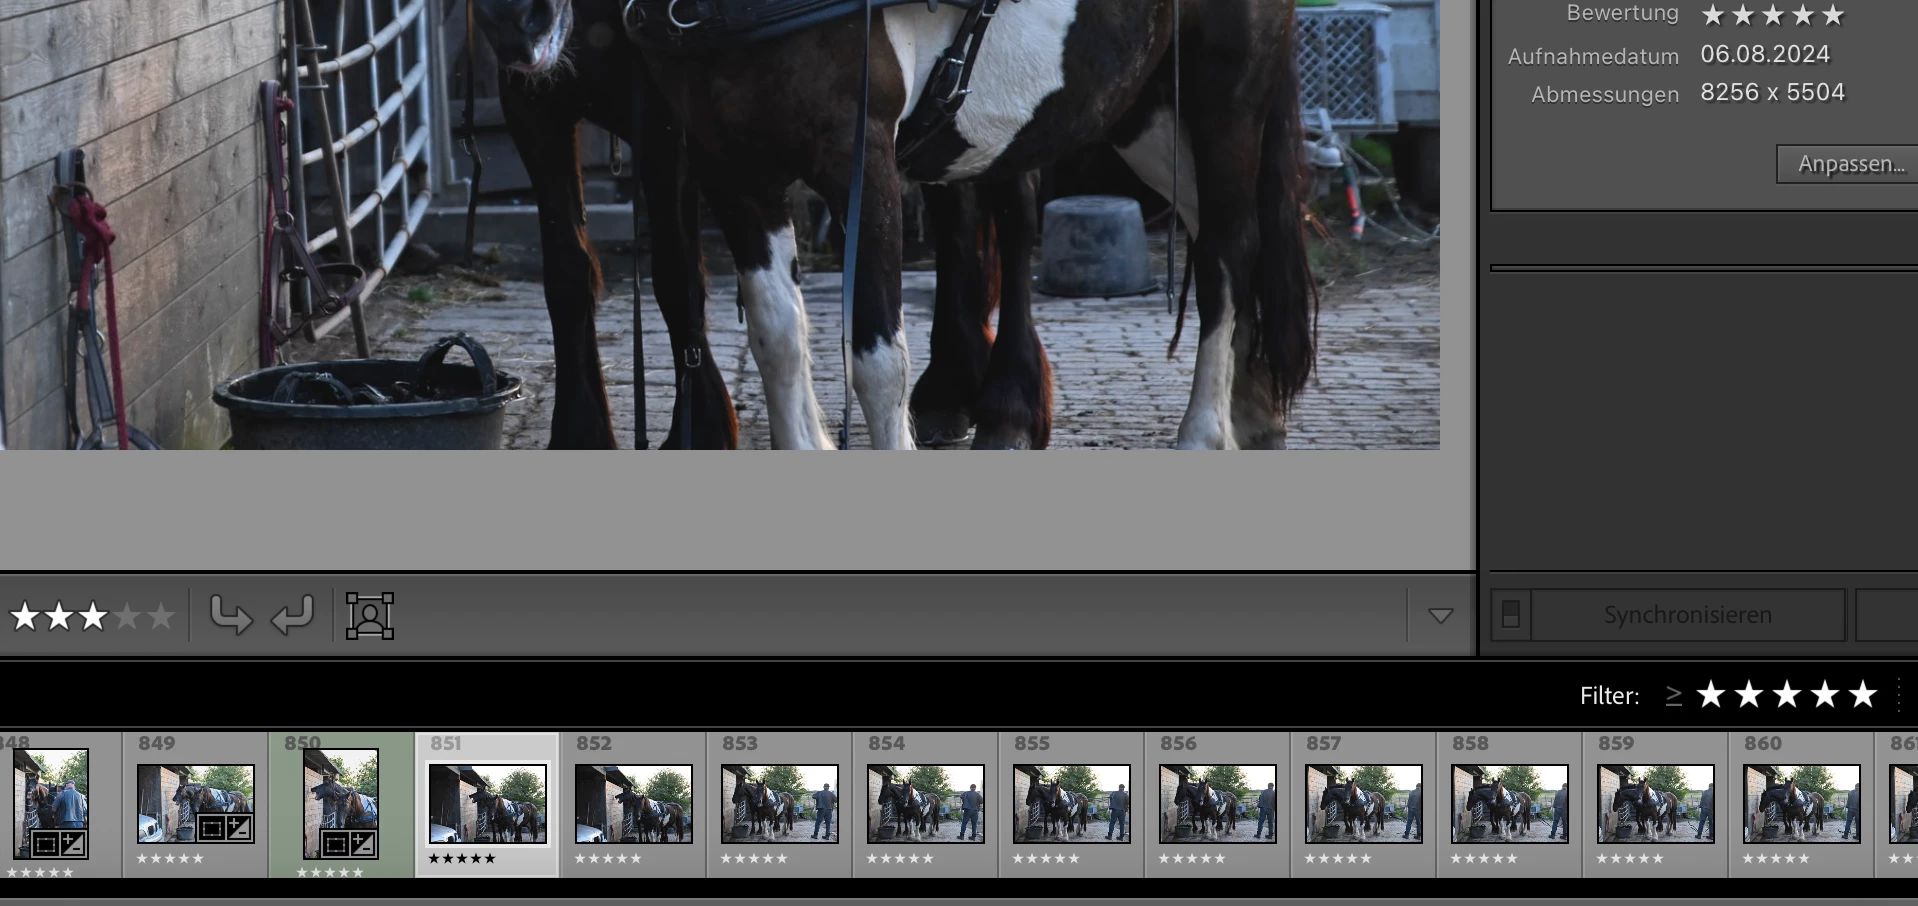Click the date value 06.08.2024

pos(1765,54)
